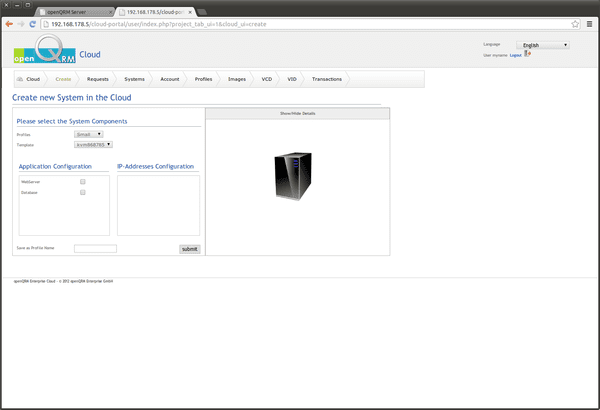The height and width of the screenshot is (410, 600).
Task: Click the Database label text
Action: (29, 193)
